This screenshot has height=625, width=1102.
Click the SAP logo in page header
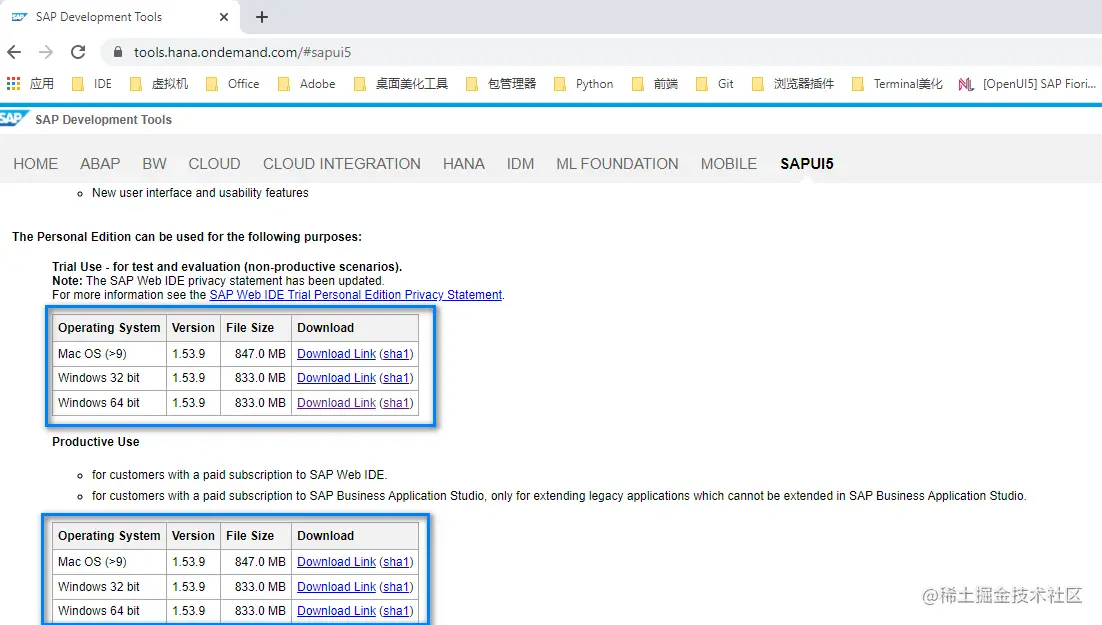click(14, 118)
